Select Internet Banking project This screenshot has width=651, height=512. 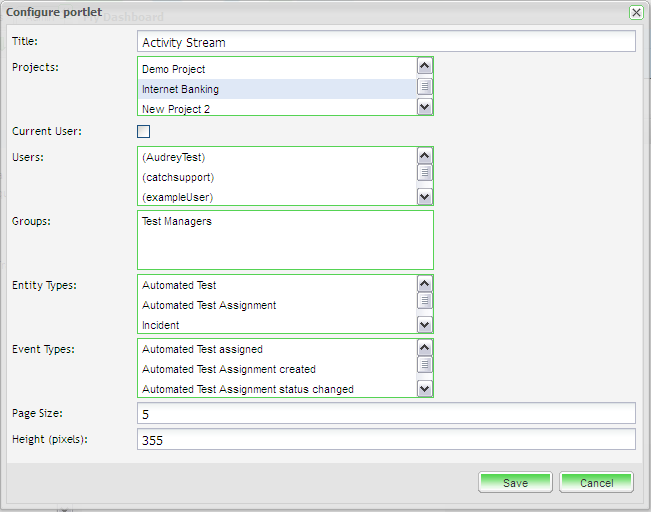[180, 89]
